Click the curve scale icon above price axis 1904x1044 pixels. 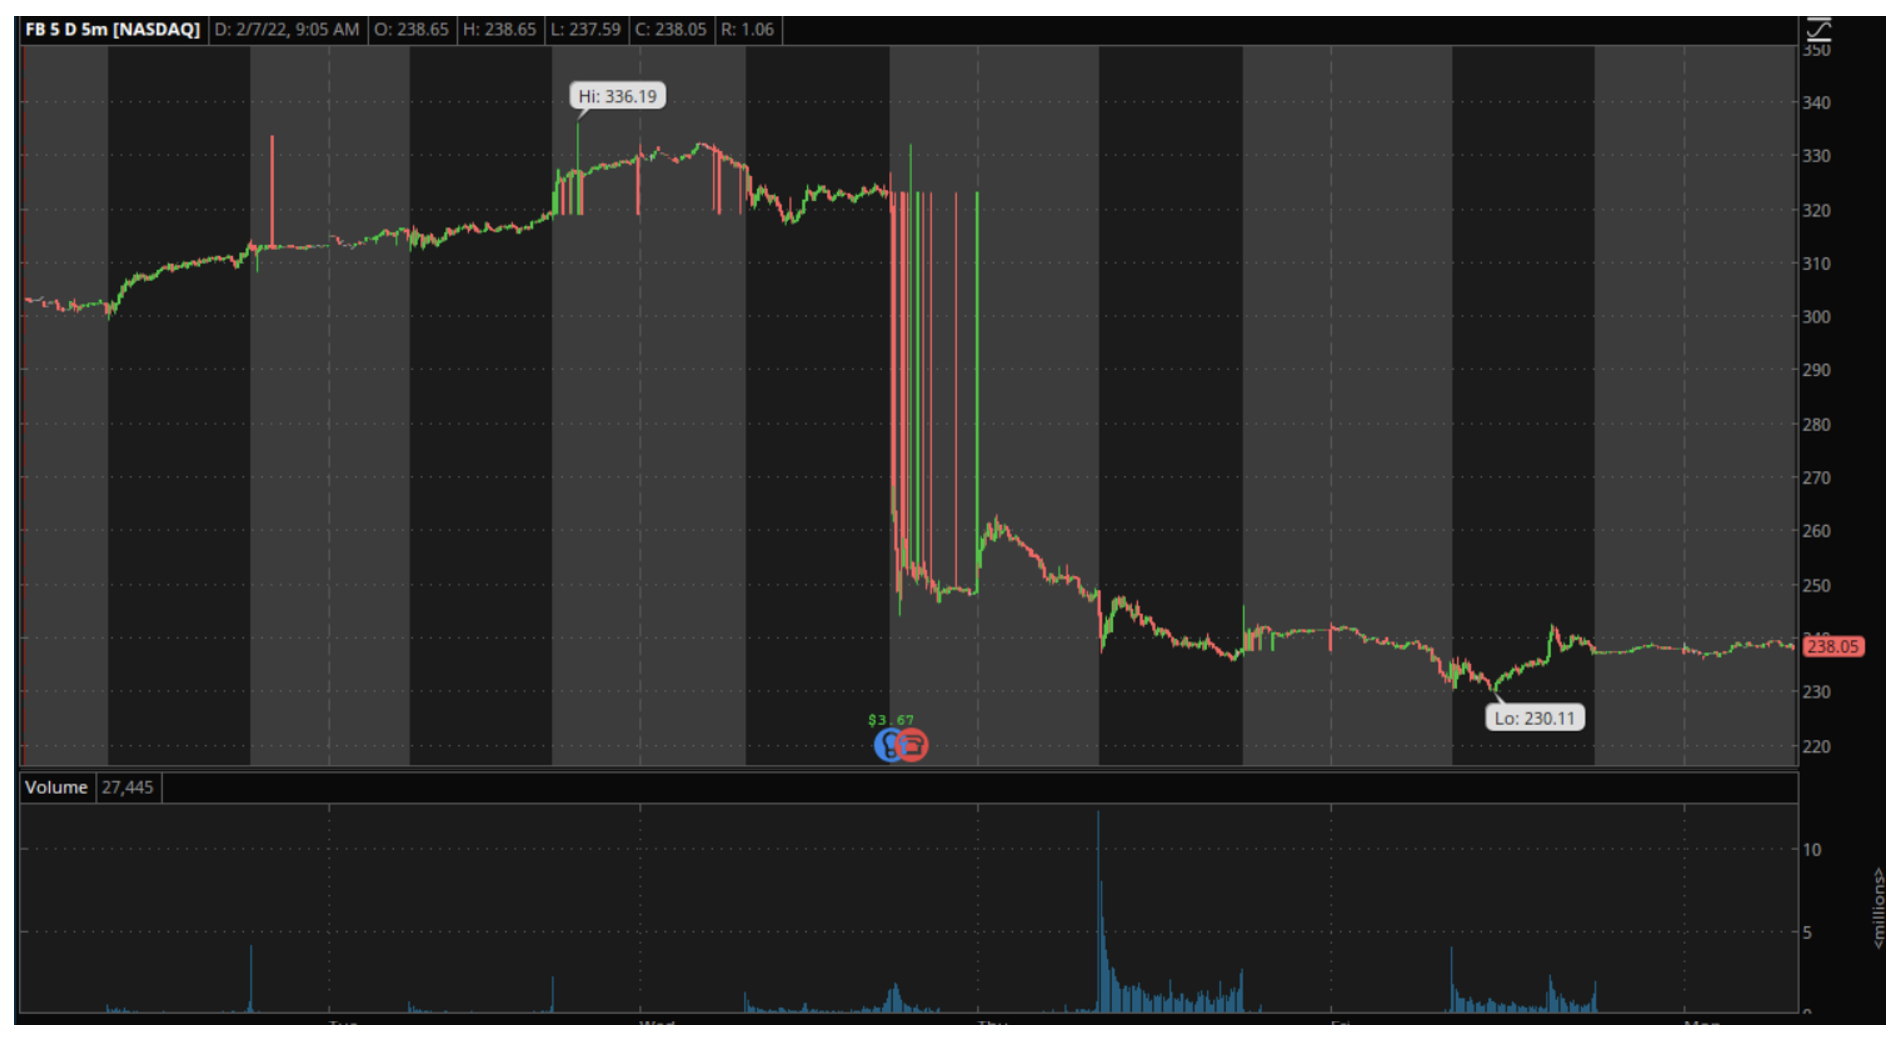tap(1817, 30)
